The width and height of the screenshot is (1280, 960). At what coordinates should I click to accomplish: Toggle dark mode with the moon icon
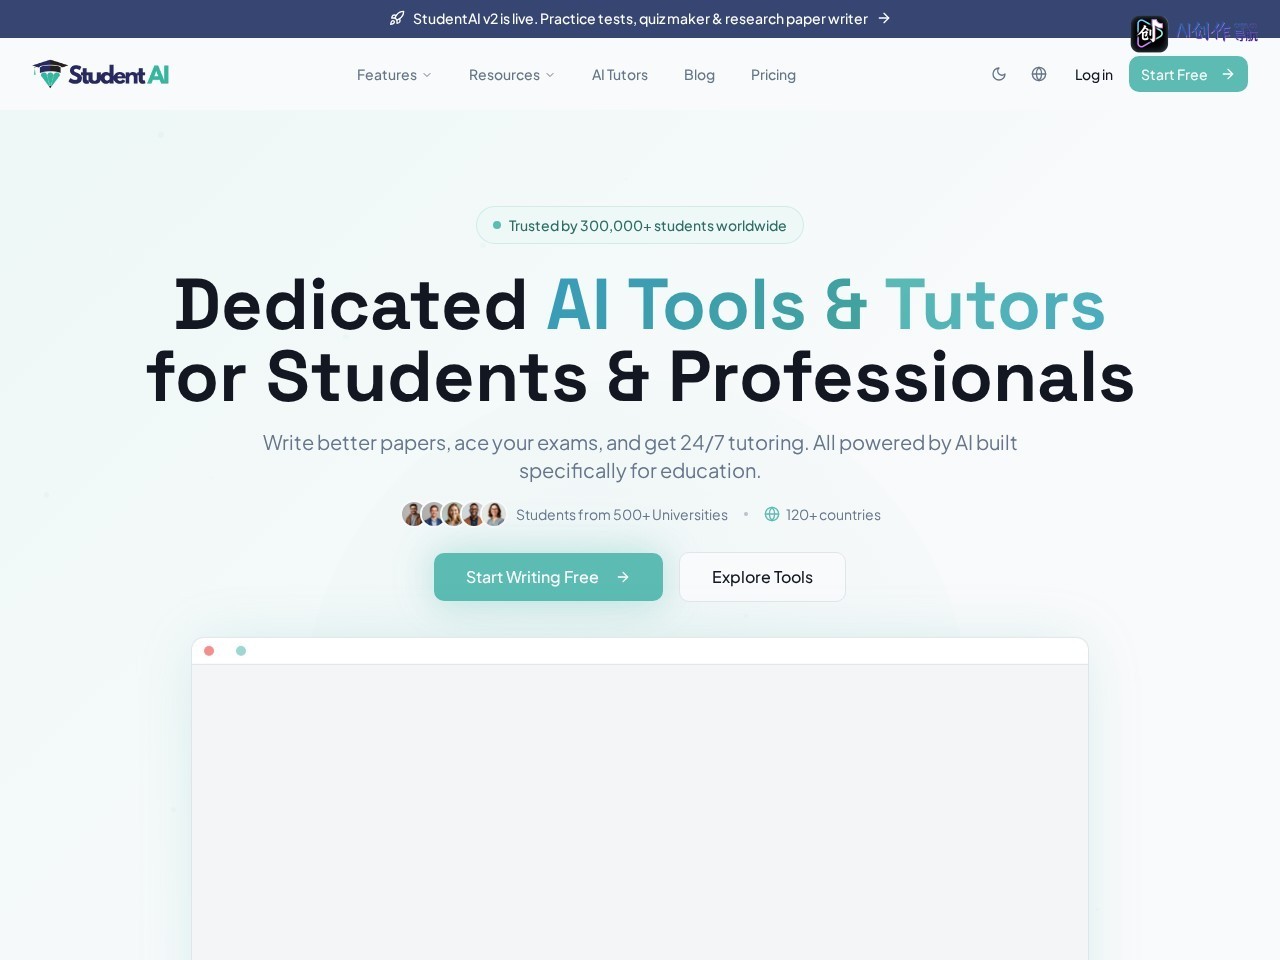click(998, 74)
